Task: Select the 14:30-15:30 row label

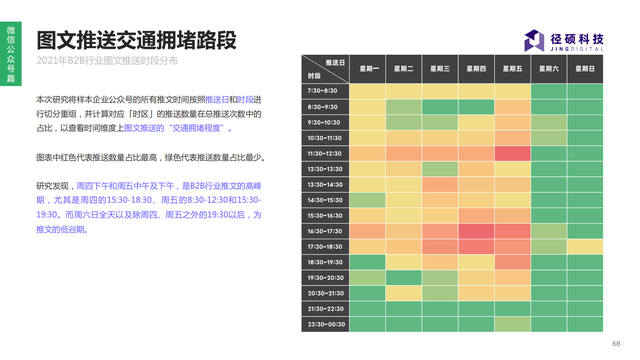Action: pyautogui.click(x=325, y=200)
